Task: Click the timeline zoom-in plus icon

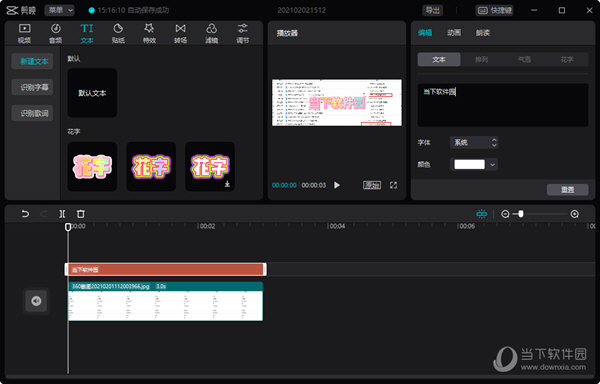Action: tap(574, 214)
